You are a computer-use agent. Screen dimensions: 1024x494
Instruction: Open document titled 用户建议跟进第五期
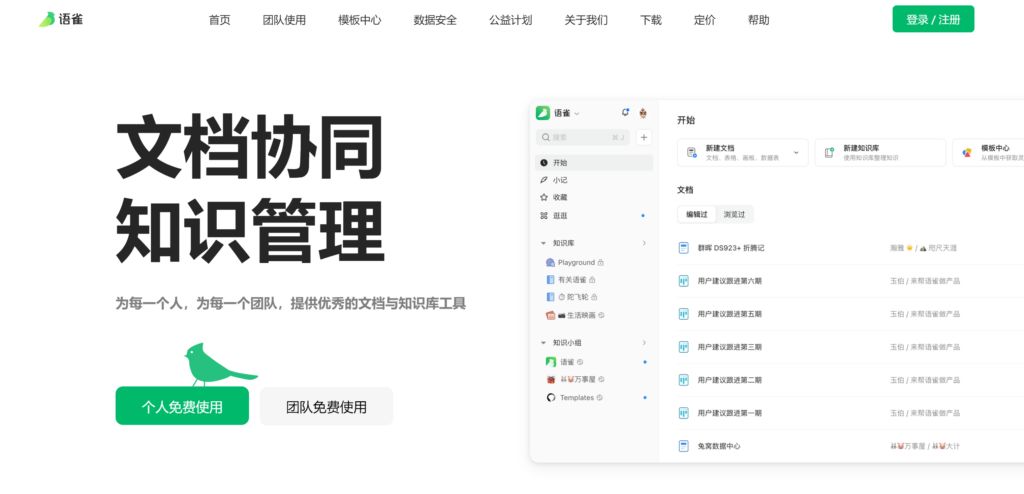coord(729,314)
